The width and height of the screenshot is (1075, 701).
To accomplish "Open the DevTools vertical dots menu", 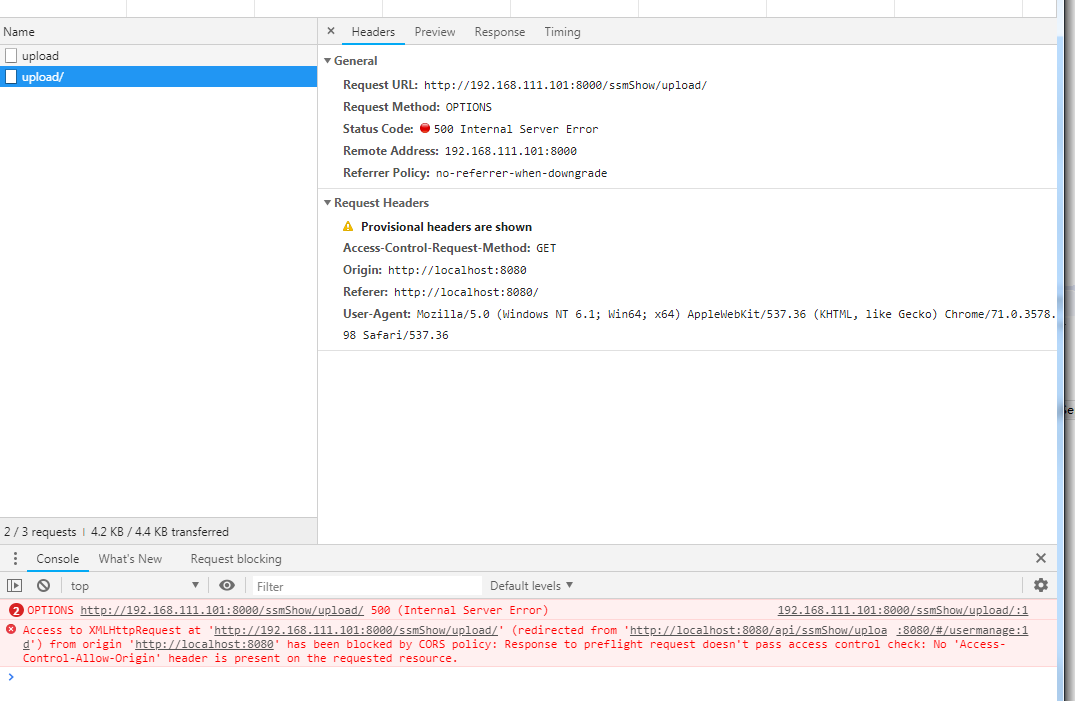I will 14,558.
